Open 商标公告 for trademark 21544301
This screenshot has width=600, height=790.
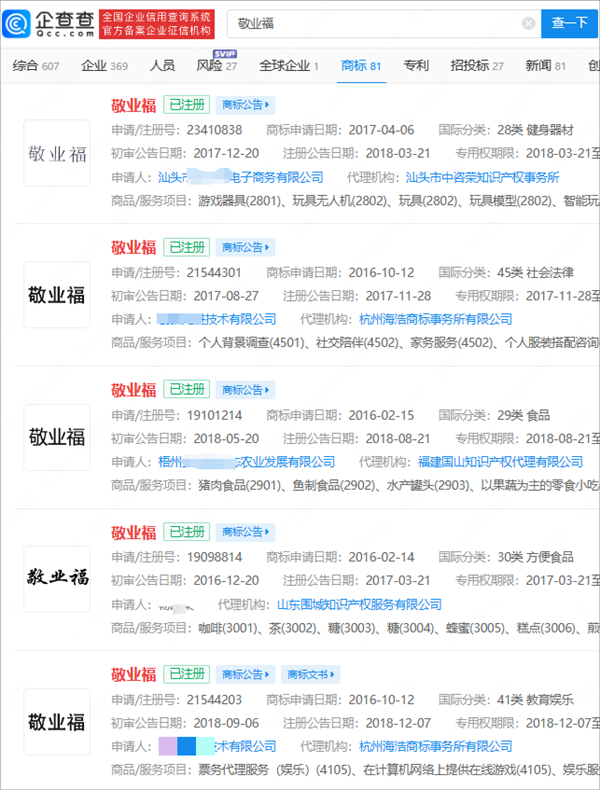click(245, 247)
